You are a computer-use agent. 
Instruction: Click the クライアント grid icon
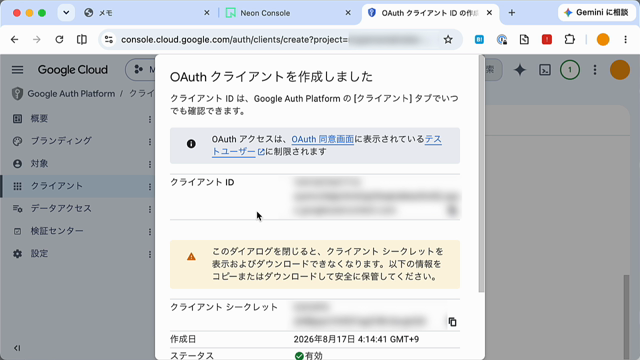coord(17,186)
